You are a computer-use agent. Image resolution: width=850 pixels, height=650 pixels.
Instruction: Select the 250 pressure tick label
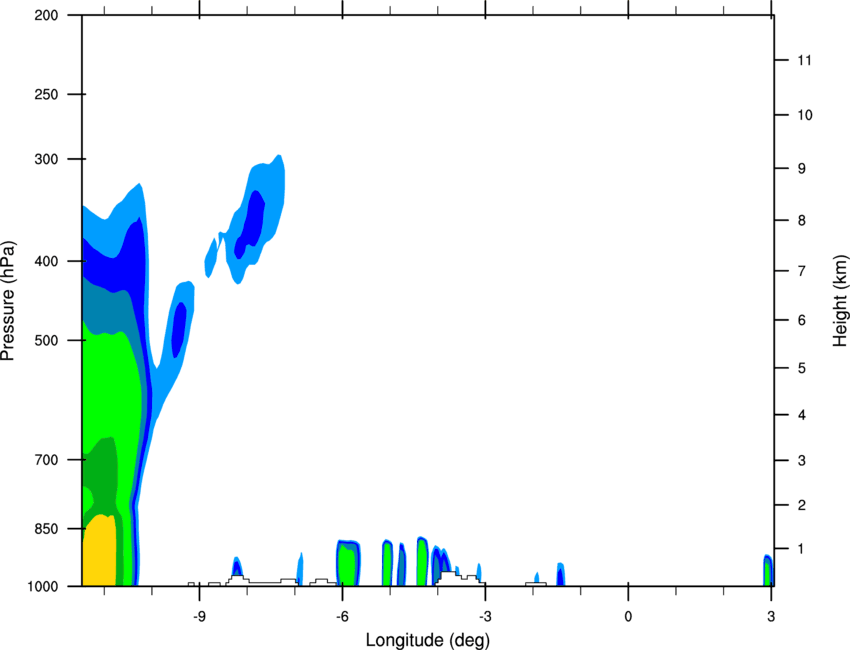coord(46,94)
